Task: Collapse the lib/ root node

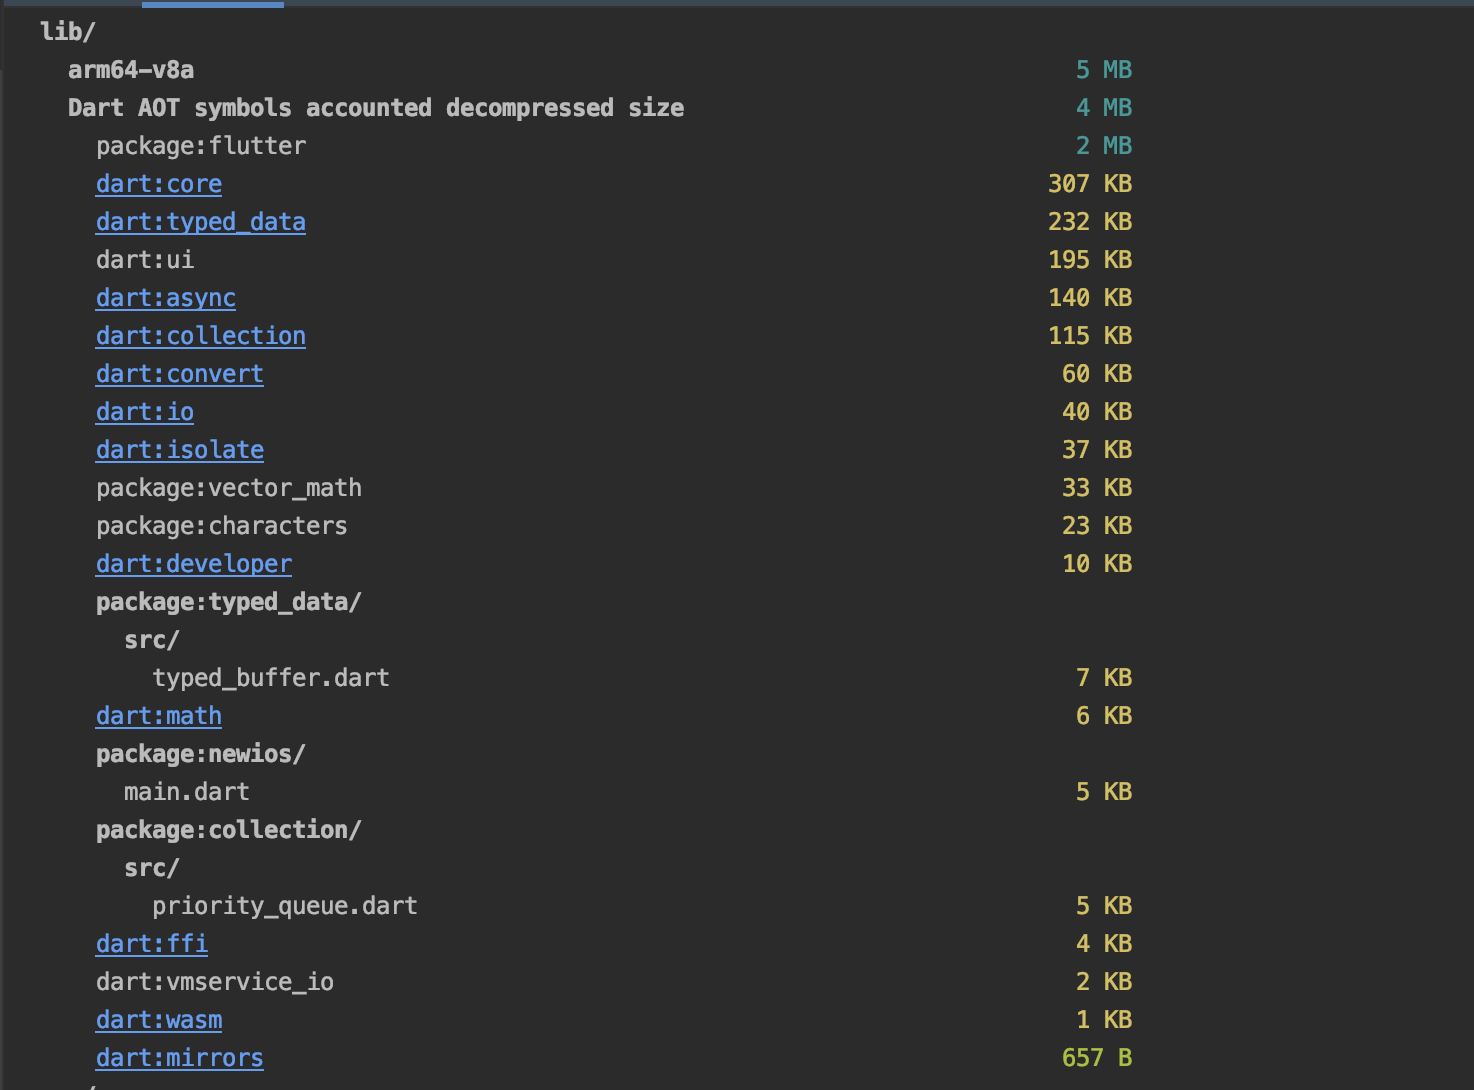Action: (x=66, y=31)
